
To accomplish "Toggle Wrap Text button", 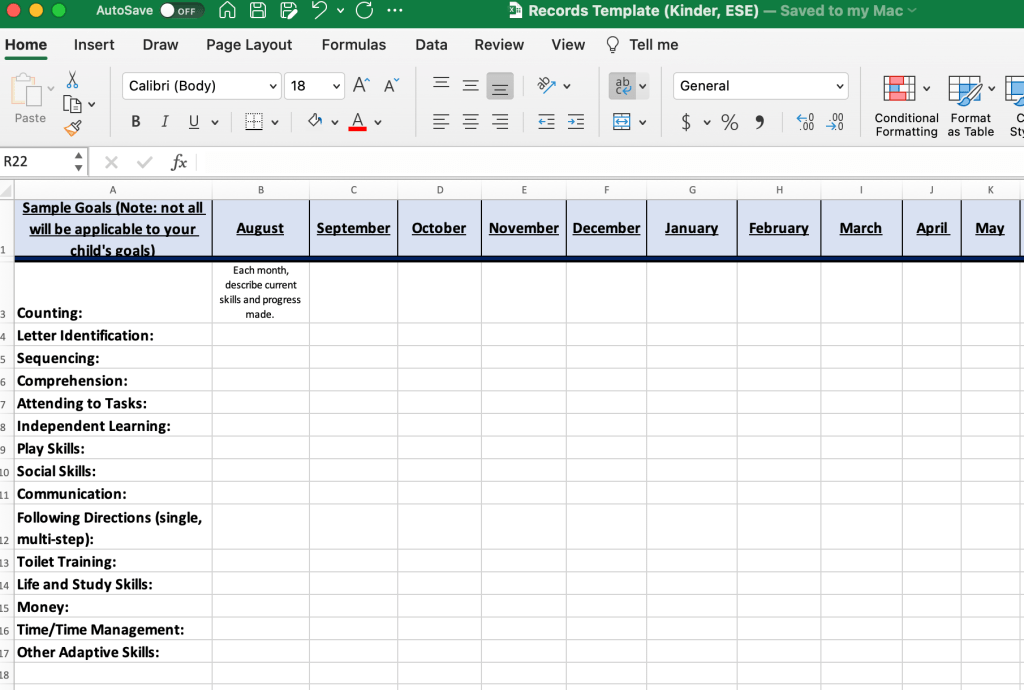I will pos(622,86).
